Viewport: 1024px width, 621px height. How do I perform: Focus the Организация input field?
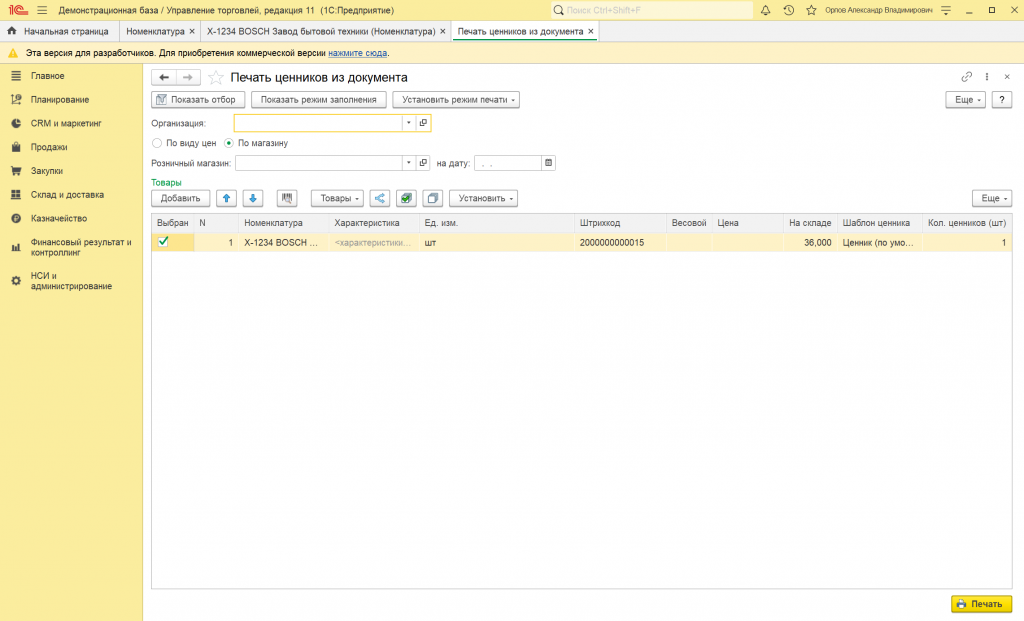point(318,123)
